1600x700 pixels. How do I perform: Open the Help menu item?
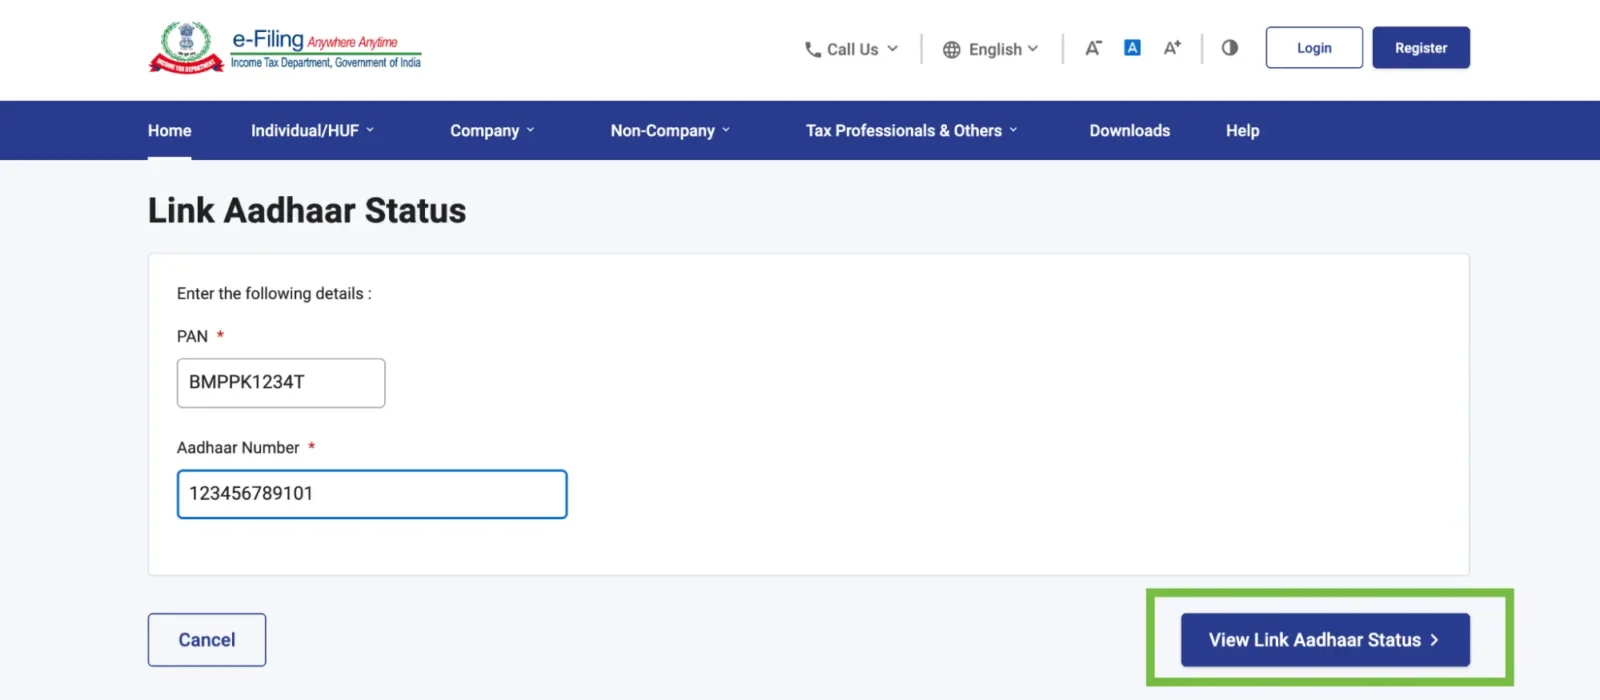pyautogui.click(x=1243, y=130)
